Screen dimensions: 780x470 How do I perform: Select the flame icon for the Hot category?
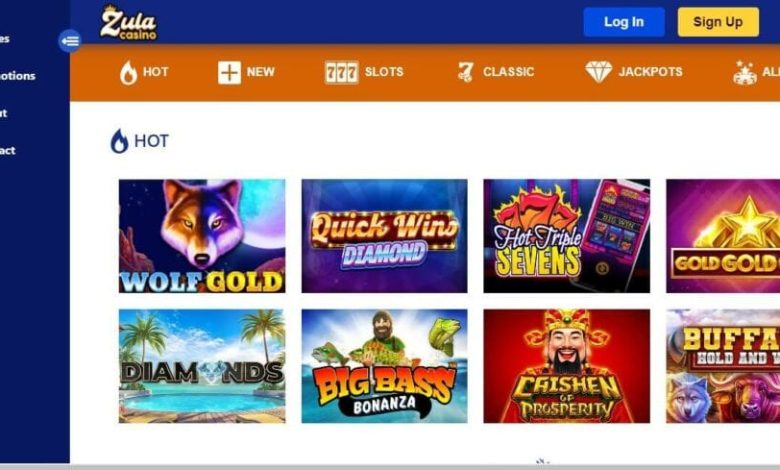128,73
